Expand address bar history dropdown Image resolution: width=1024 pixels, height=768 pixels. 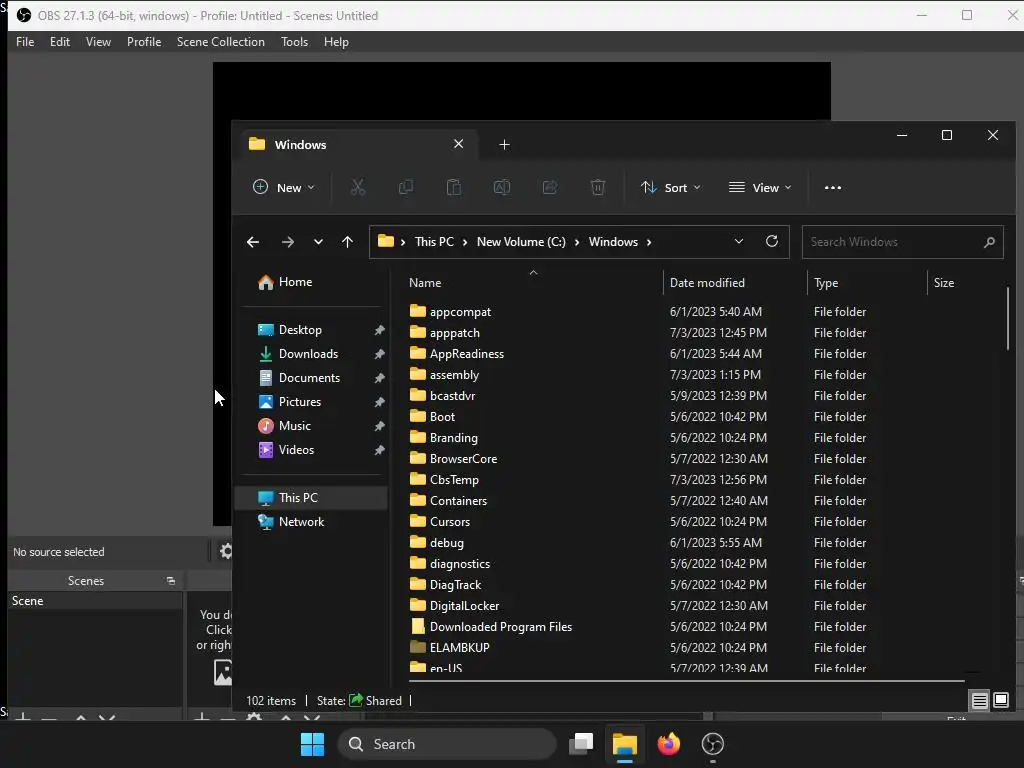click(x=739, y=242)
